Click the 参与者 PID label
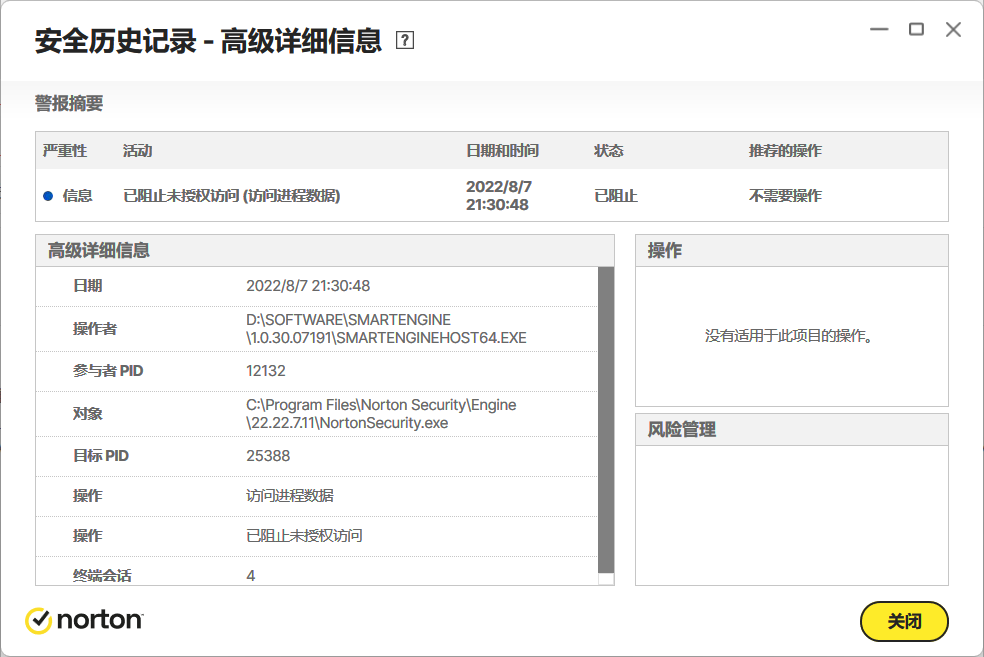The width and height of the screenshot is (984, 657). click(108, 371)
